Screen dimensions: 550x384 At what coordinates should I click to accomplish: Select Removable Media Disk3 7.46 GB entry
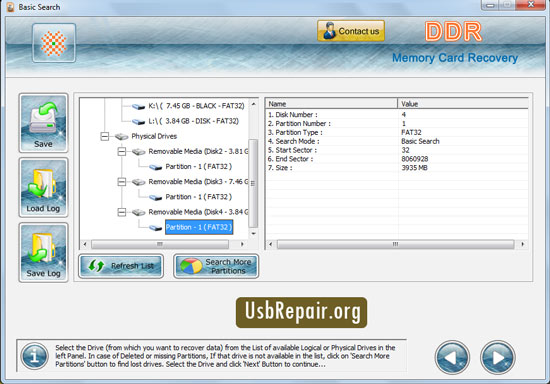click(x=198, y=182)
